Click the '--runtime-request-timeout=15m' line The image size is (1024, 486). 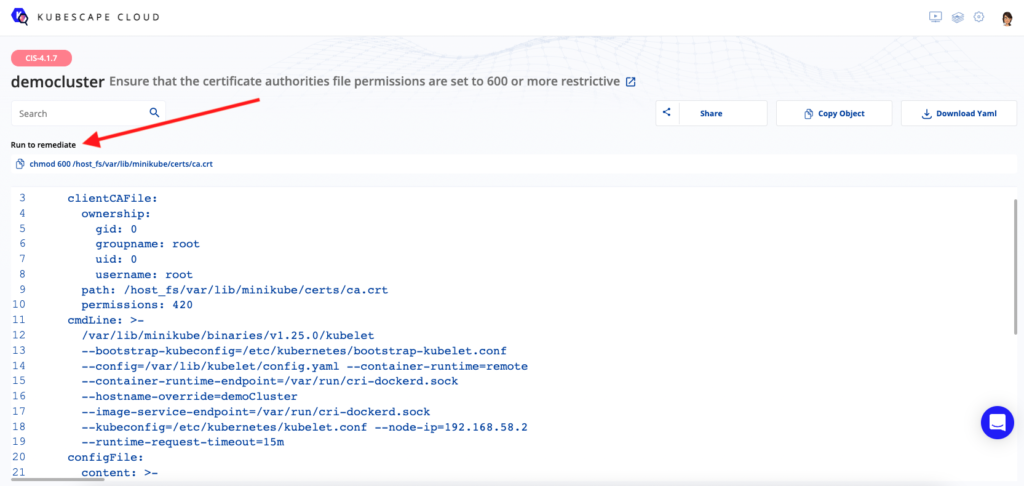click(182, 442)
